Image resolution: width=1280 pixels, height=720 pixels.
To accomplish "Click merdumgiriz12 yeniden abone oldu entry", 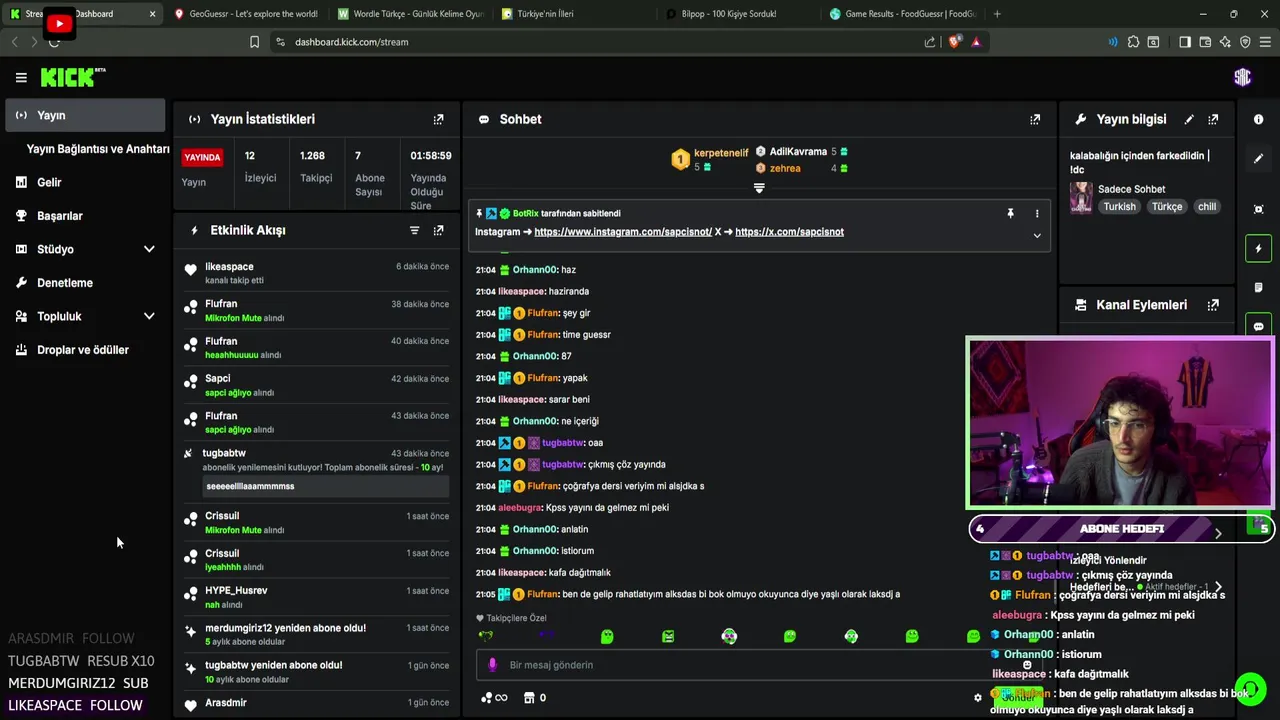I will tap(317, 634).
